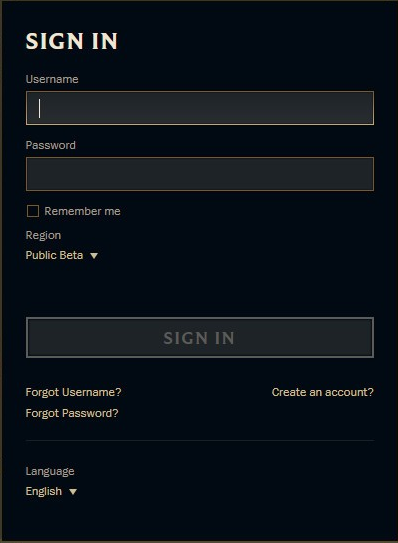Click the Password field label
Screen dimensions: 398x543
(x=51, y=145)
